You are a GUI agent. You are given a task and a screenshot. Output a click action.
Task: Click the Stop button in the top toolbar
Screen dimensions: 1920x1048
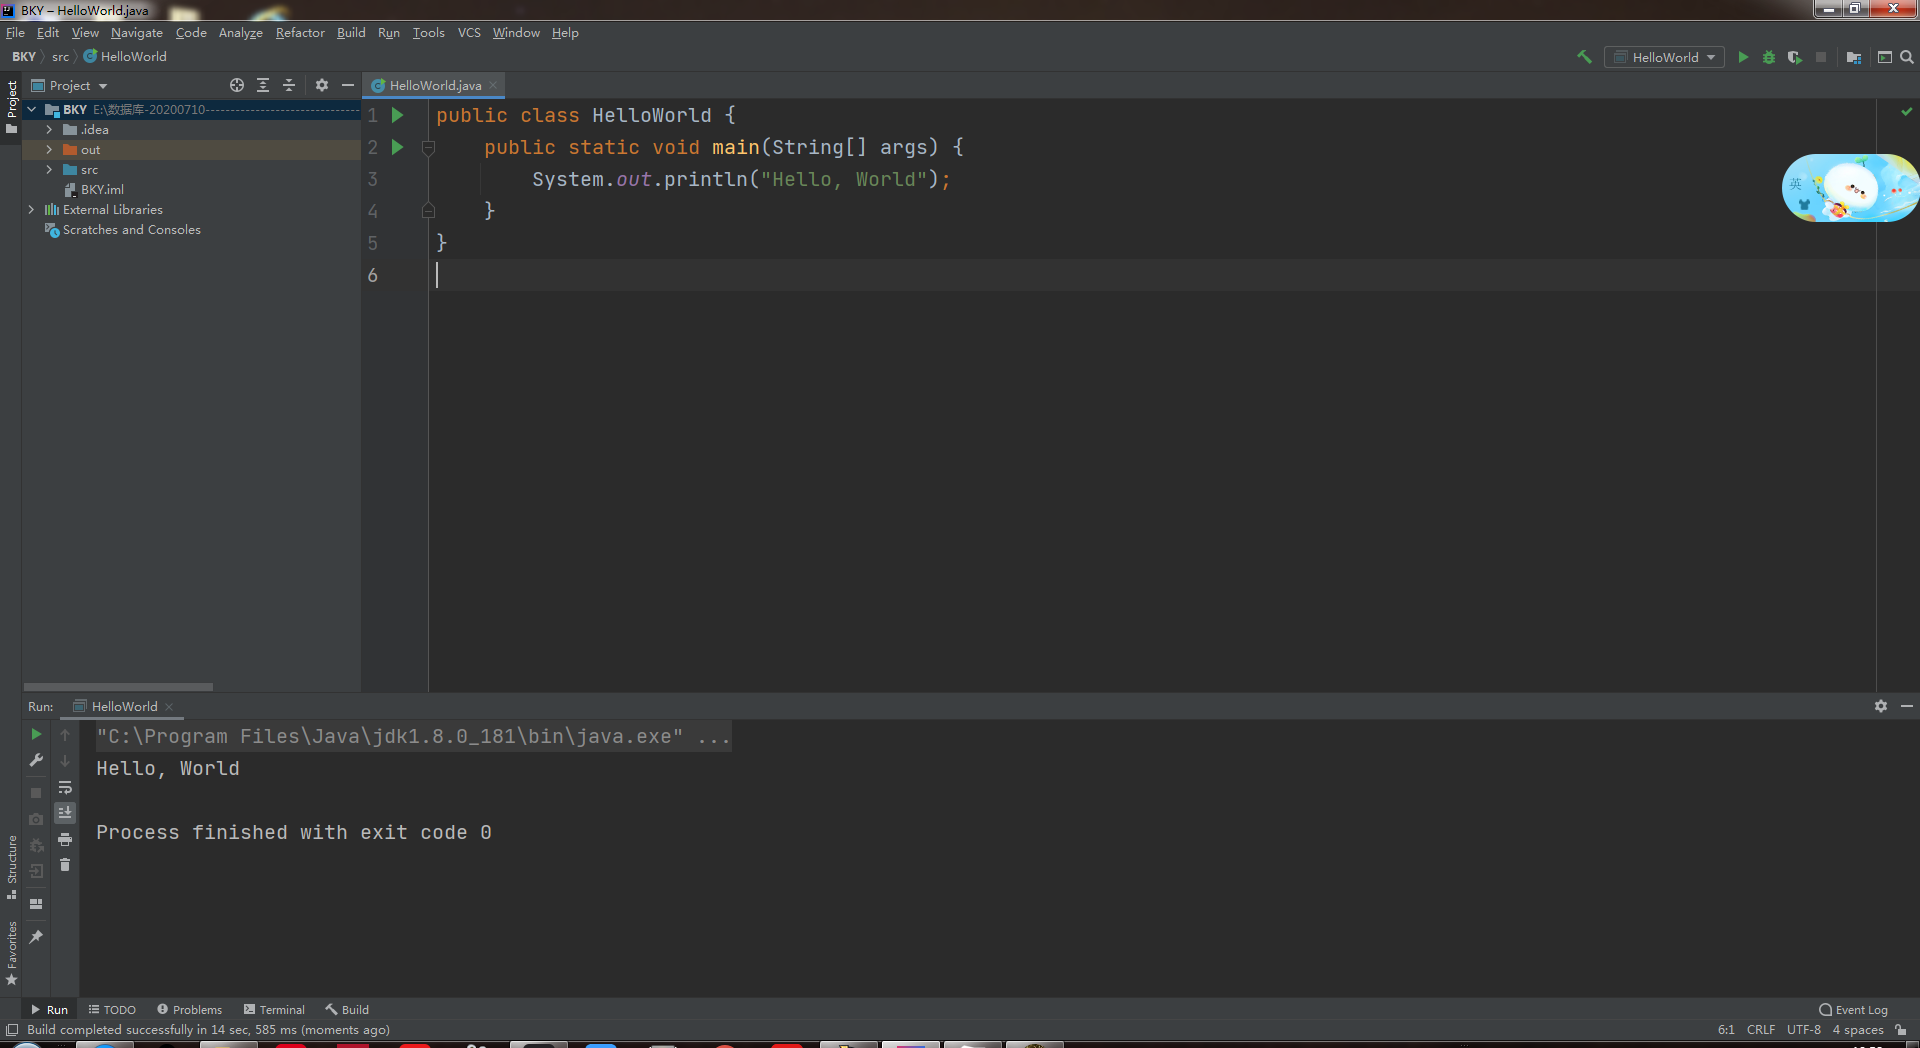[x=1821, y=57]
